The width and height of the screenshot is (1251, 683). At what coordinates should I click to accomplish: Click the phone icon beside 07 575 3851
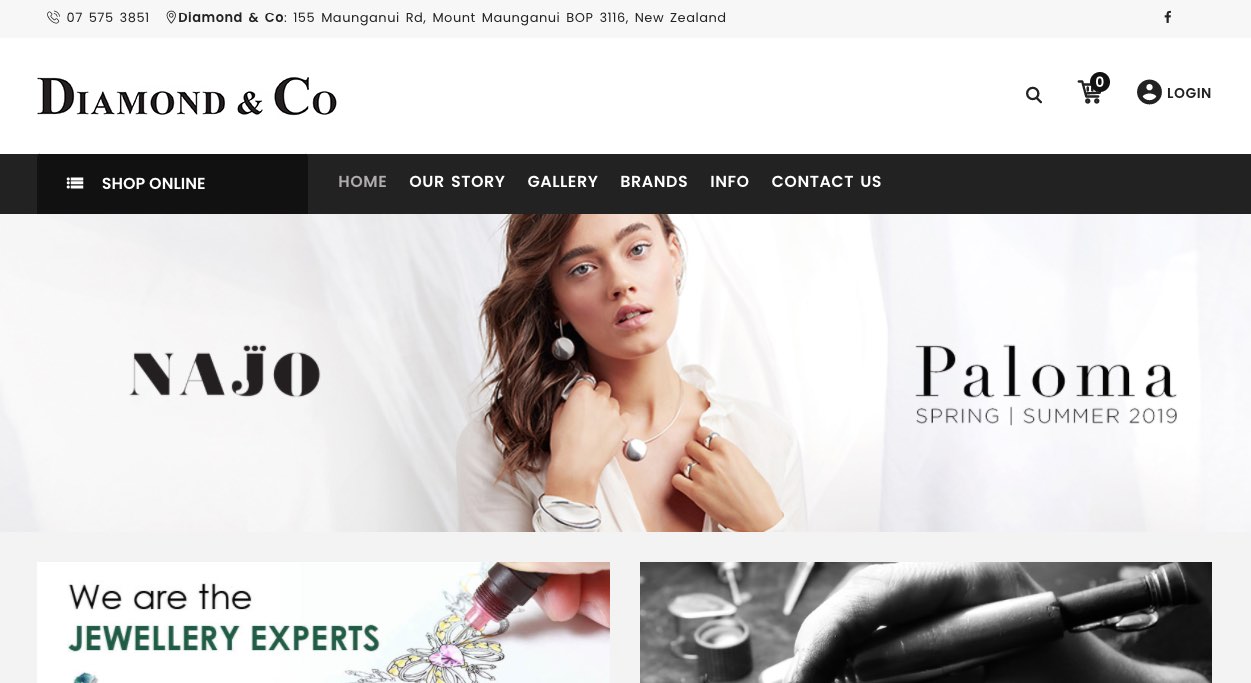coord(53,17)
